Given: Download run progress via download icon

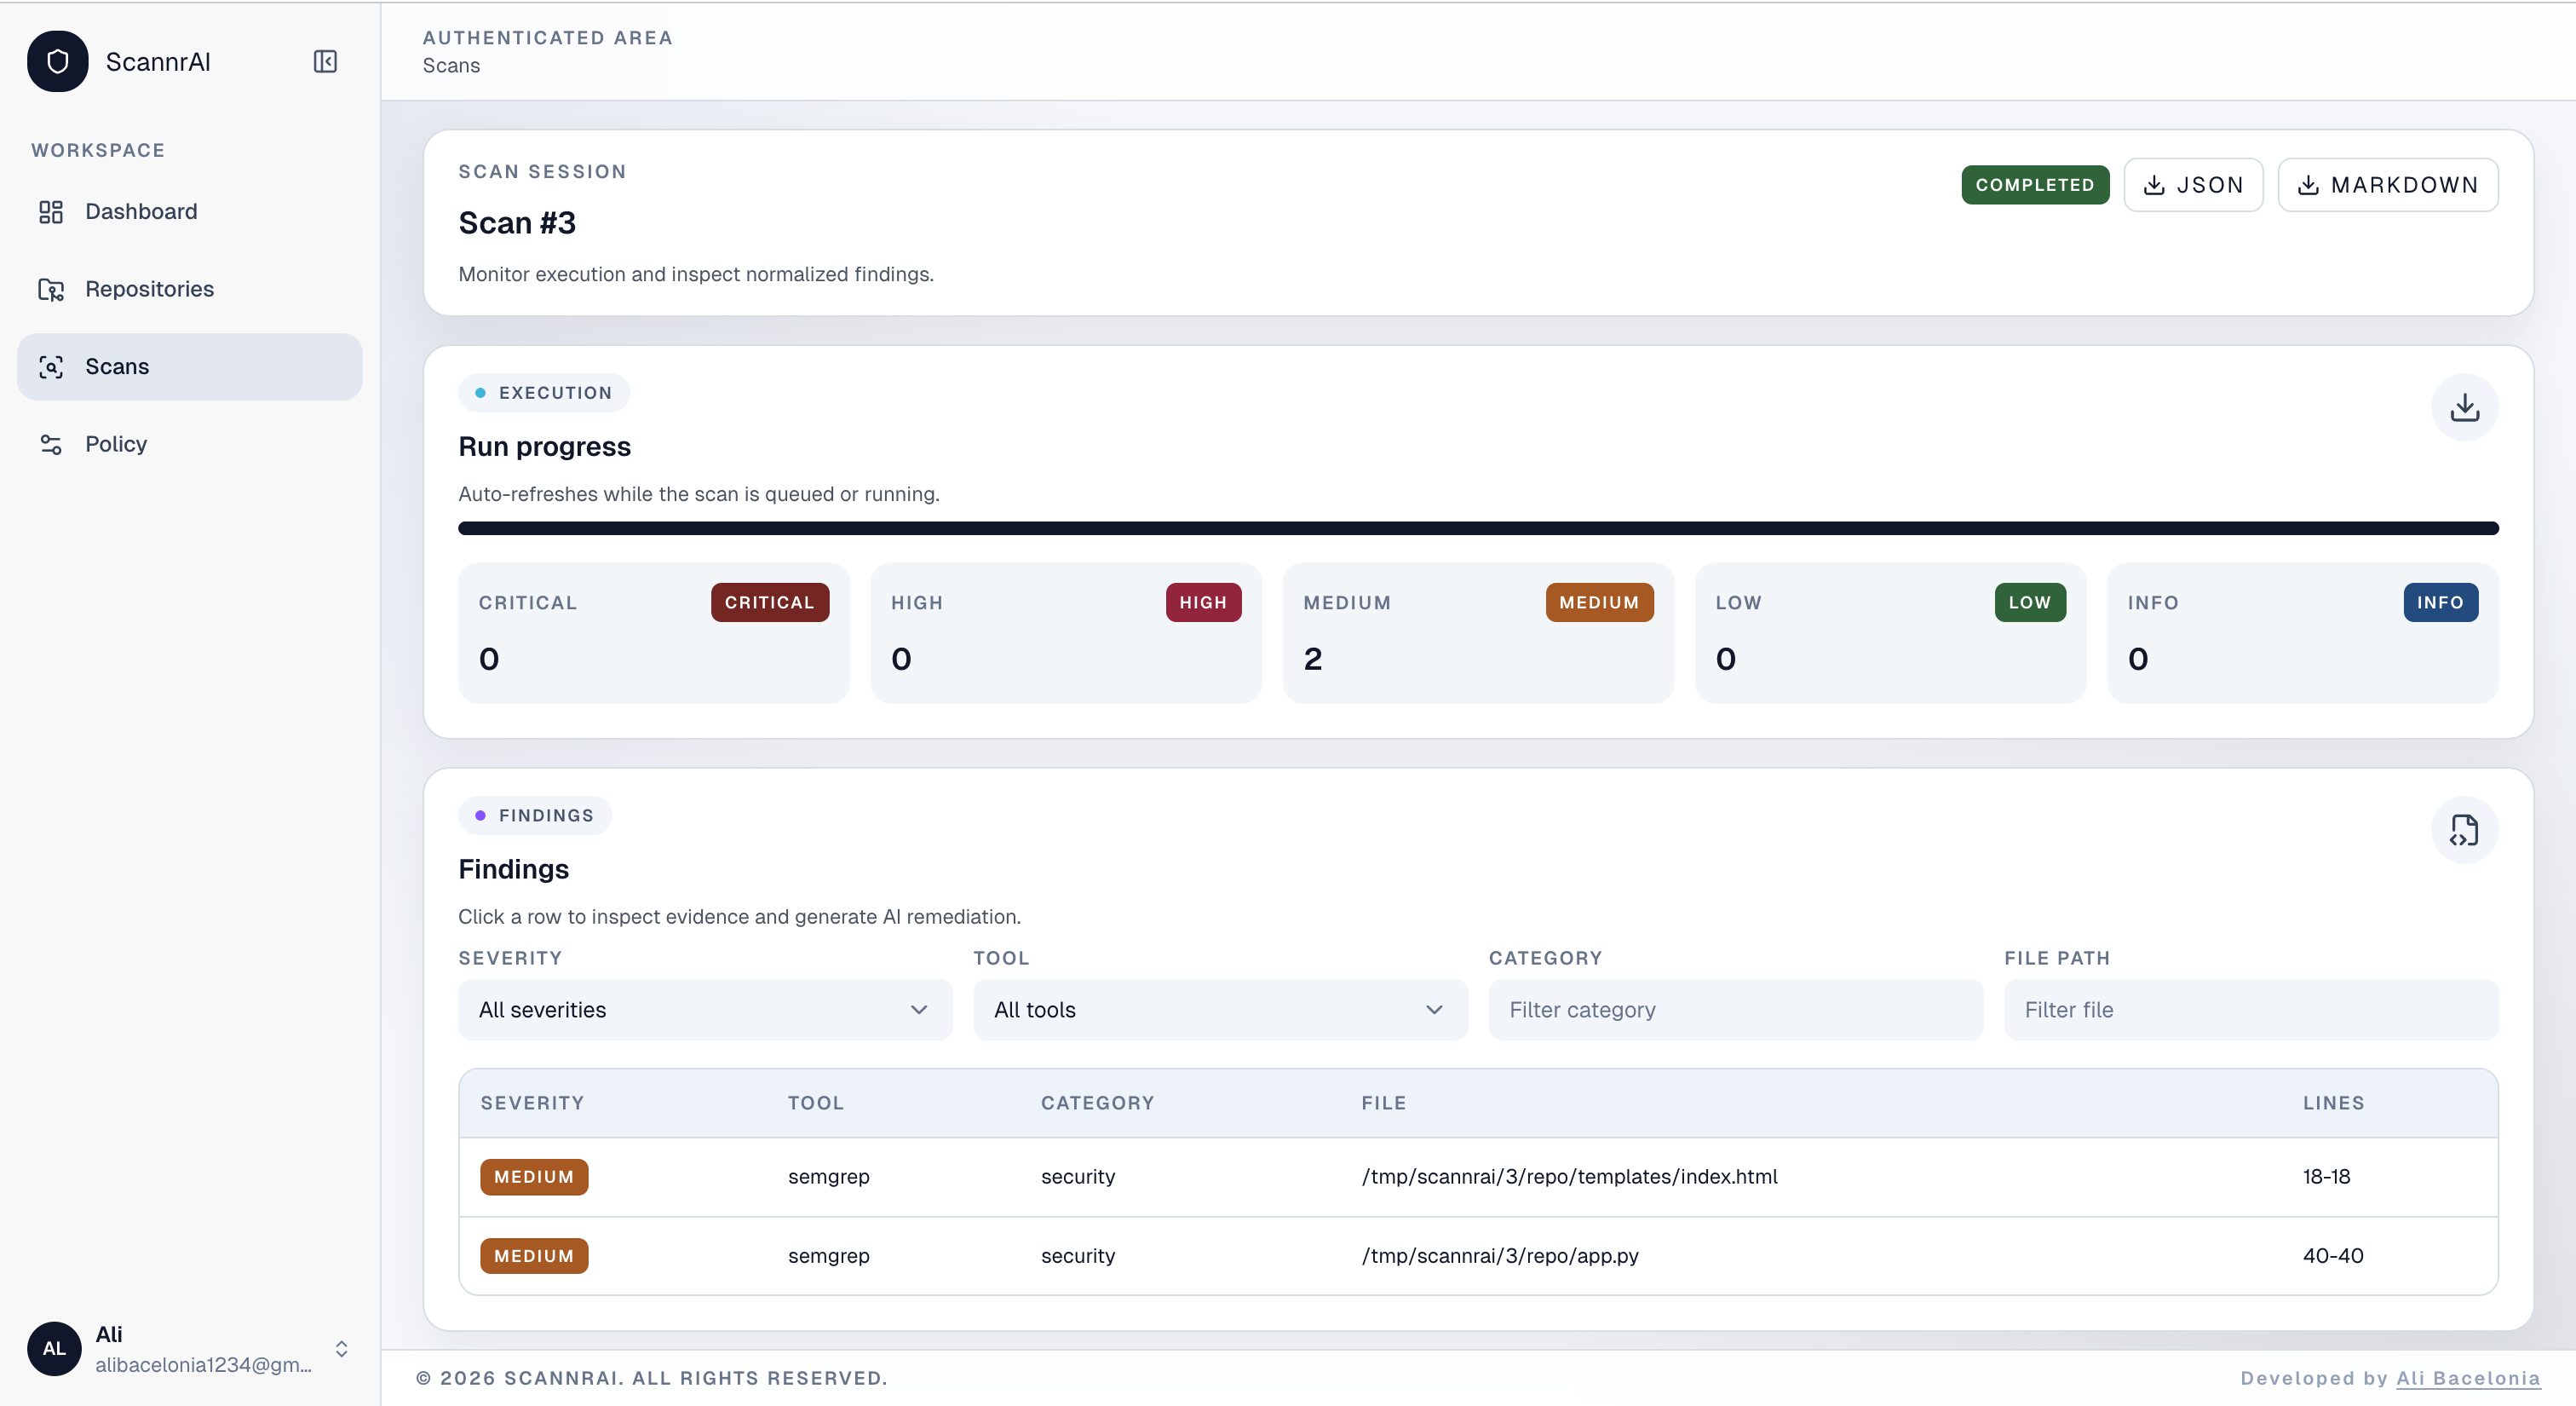Looking at the screenshot, I should (2464, 408).
